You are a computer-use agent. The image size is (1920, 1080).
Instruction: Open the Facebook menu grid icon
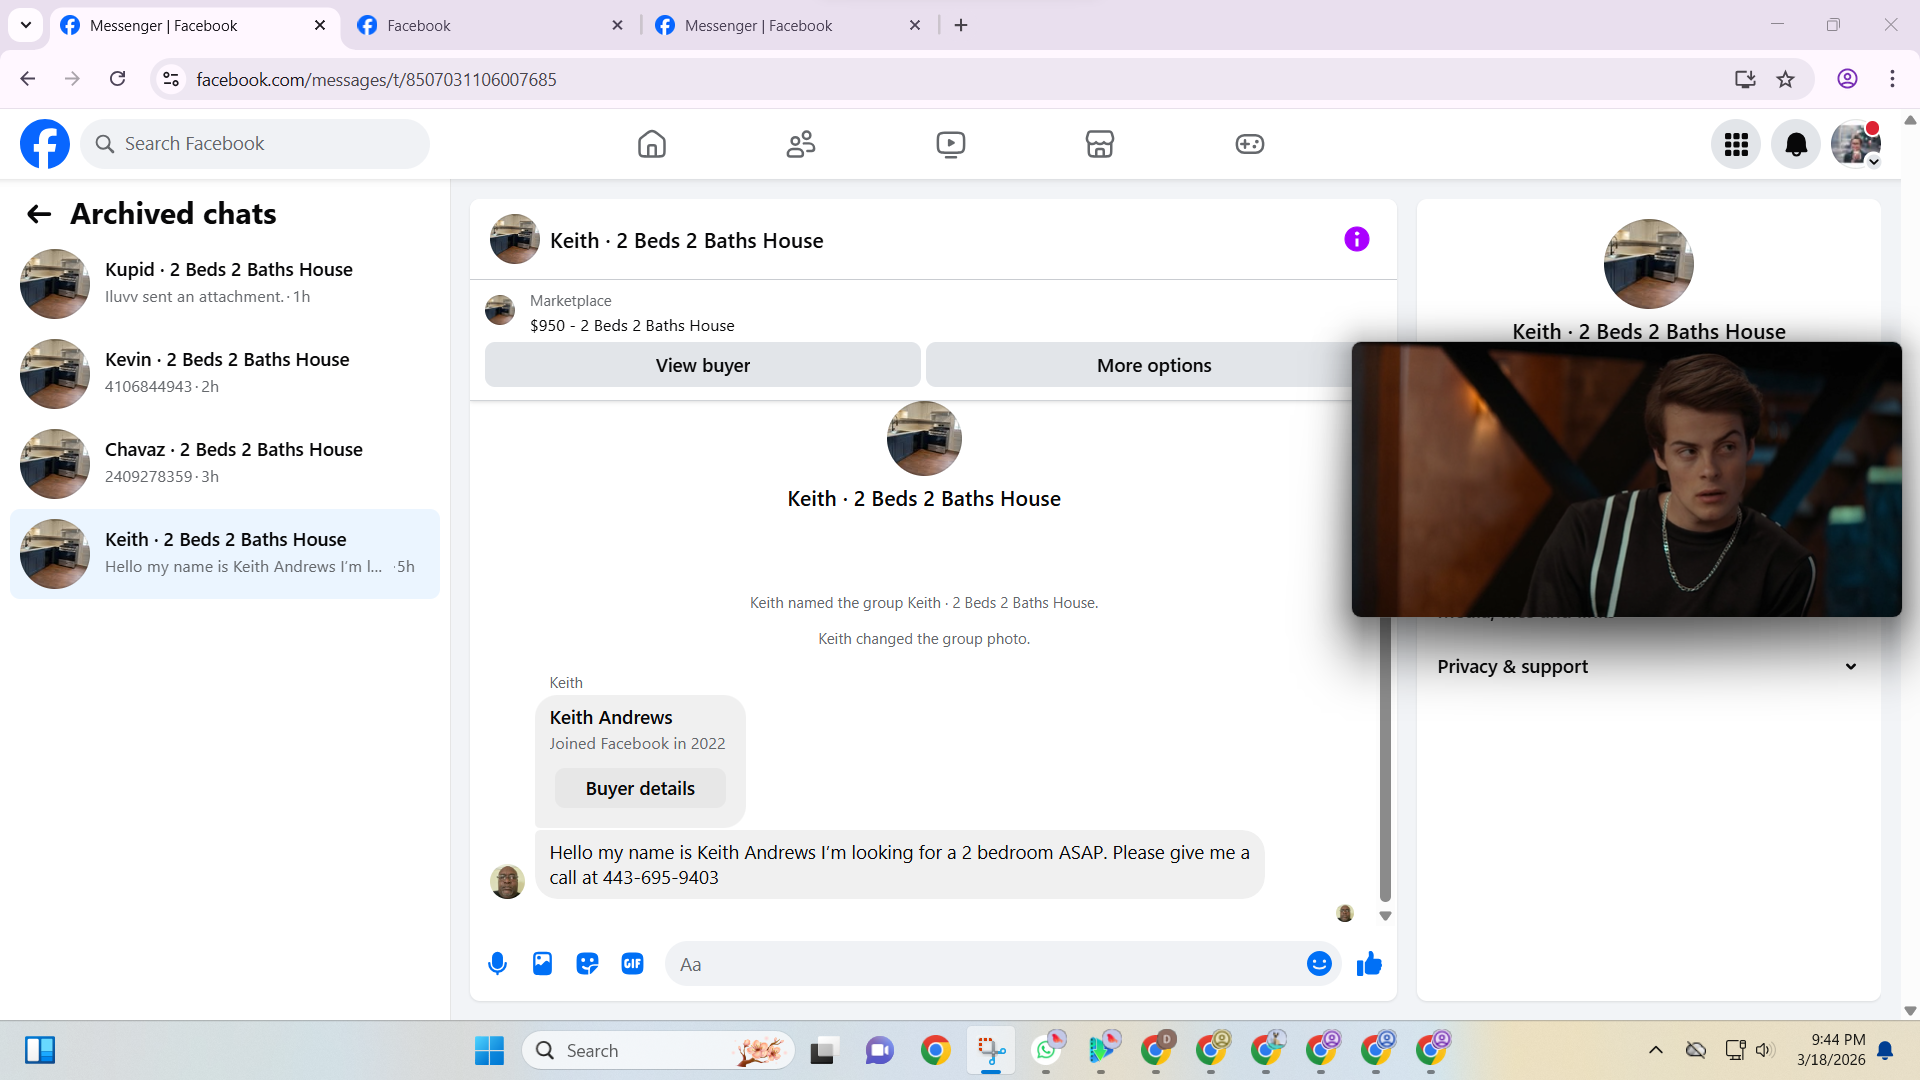(x=1736, y=144)
